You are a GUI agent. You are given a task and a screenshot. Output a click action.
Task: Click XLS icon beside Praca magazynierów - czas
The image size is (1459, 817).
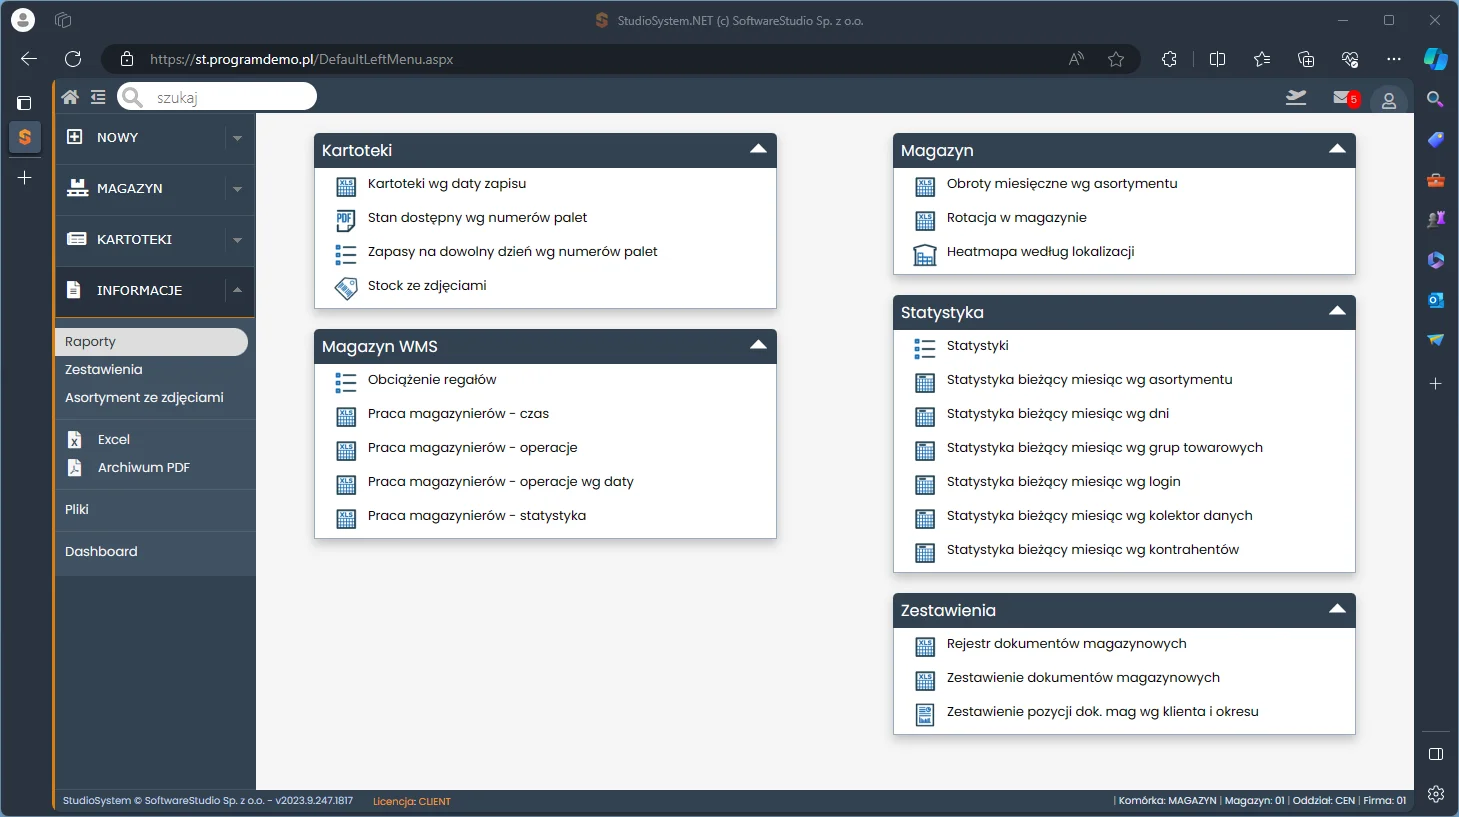tap(346, 416)
